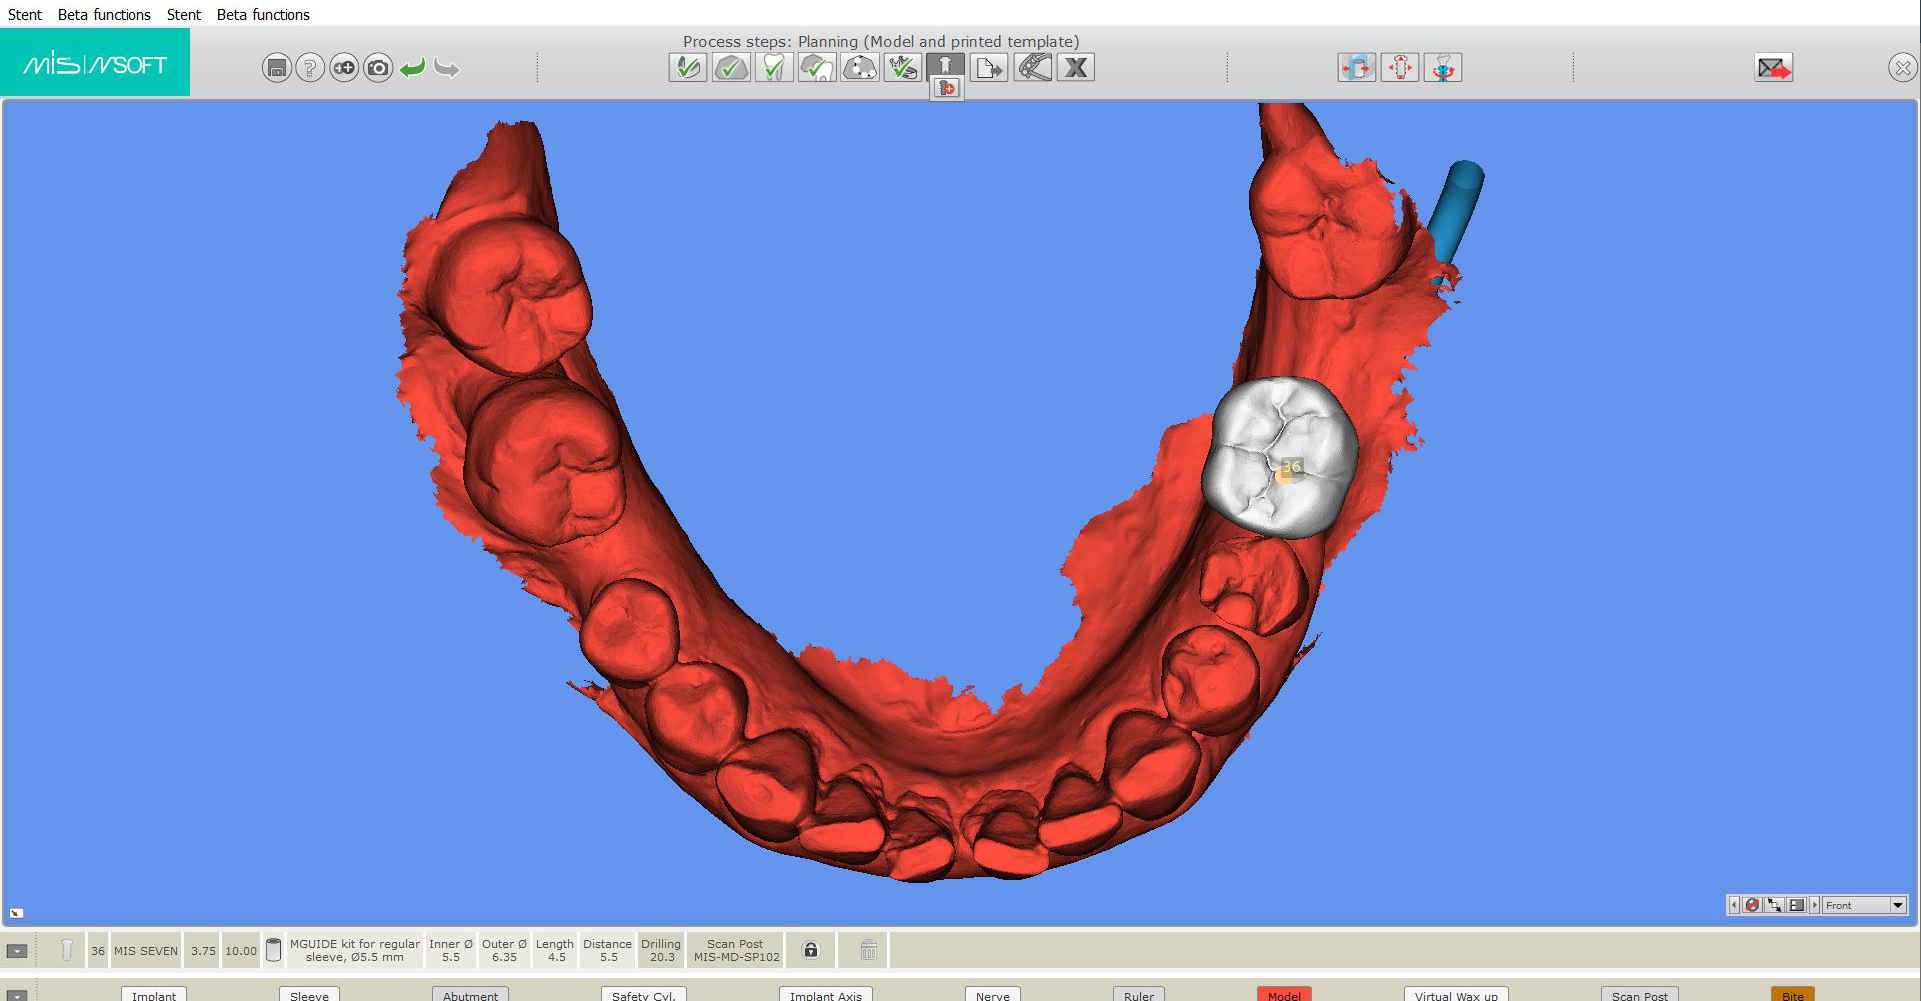This screenshot has height=1001, width=1921.
Task: Toggle the Implant Axis visibility button
Action: [x=825, y=995]
